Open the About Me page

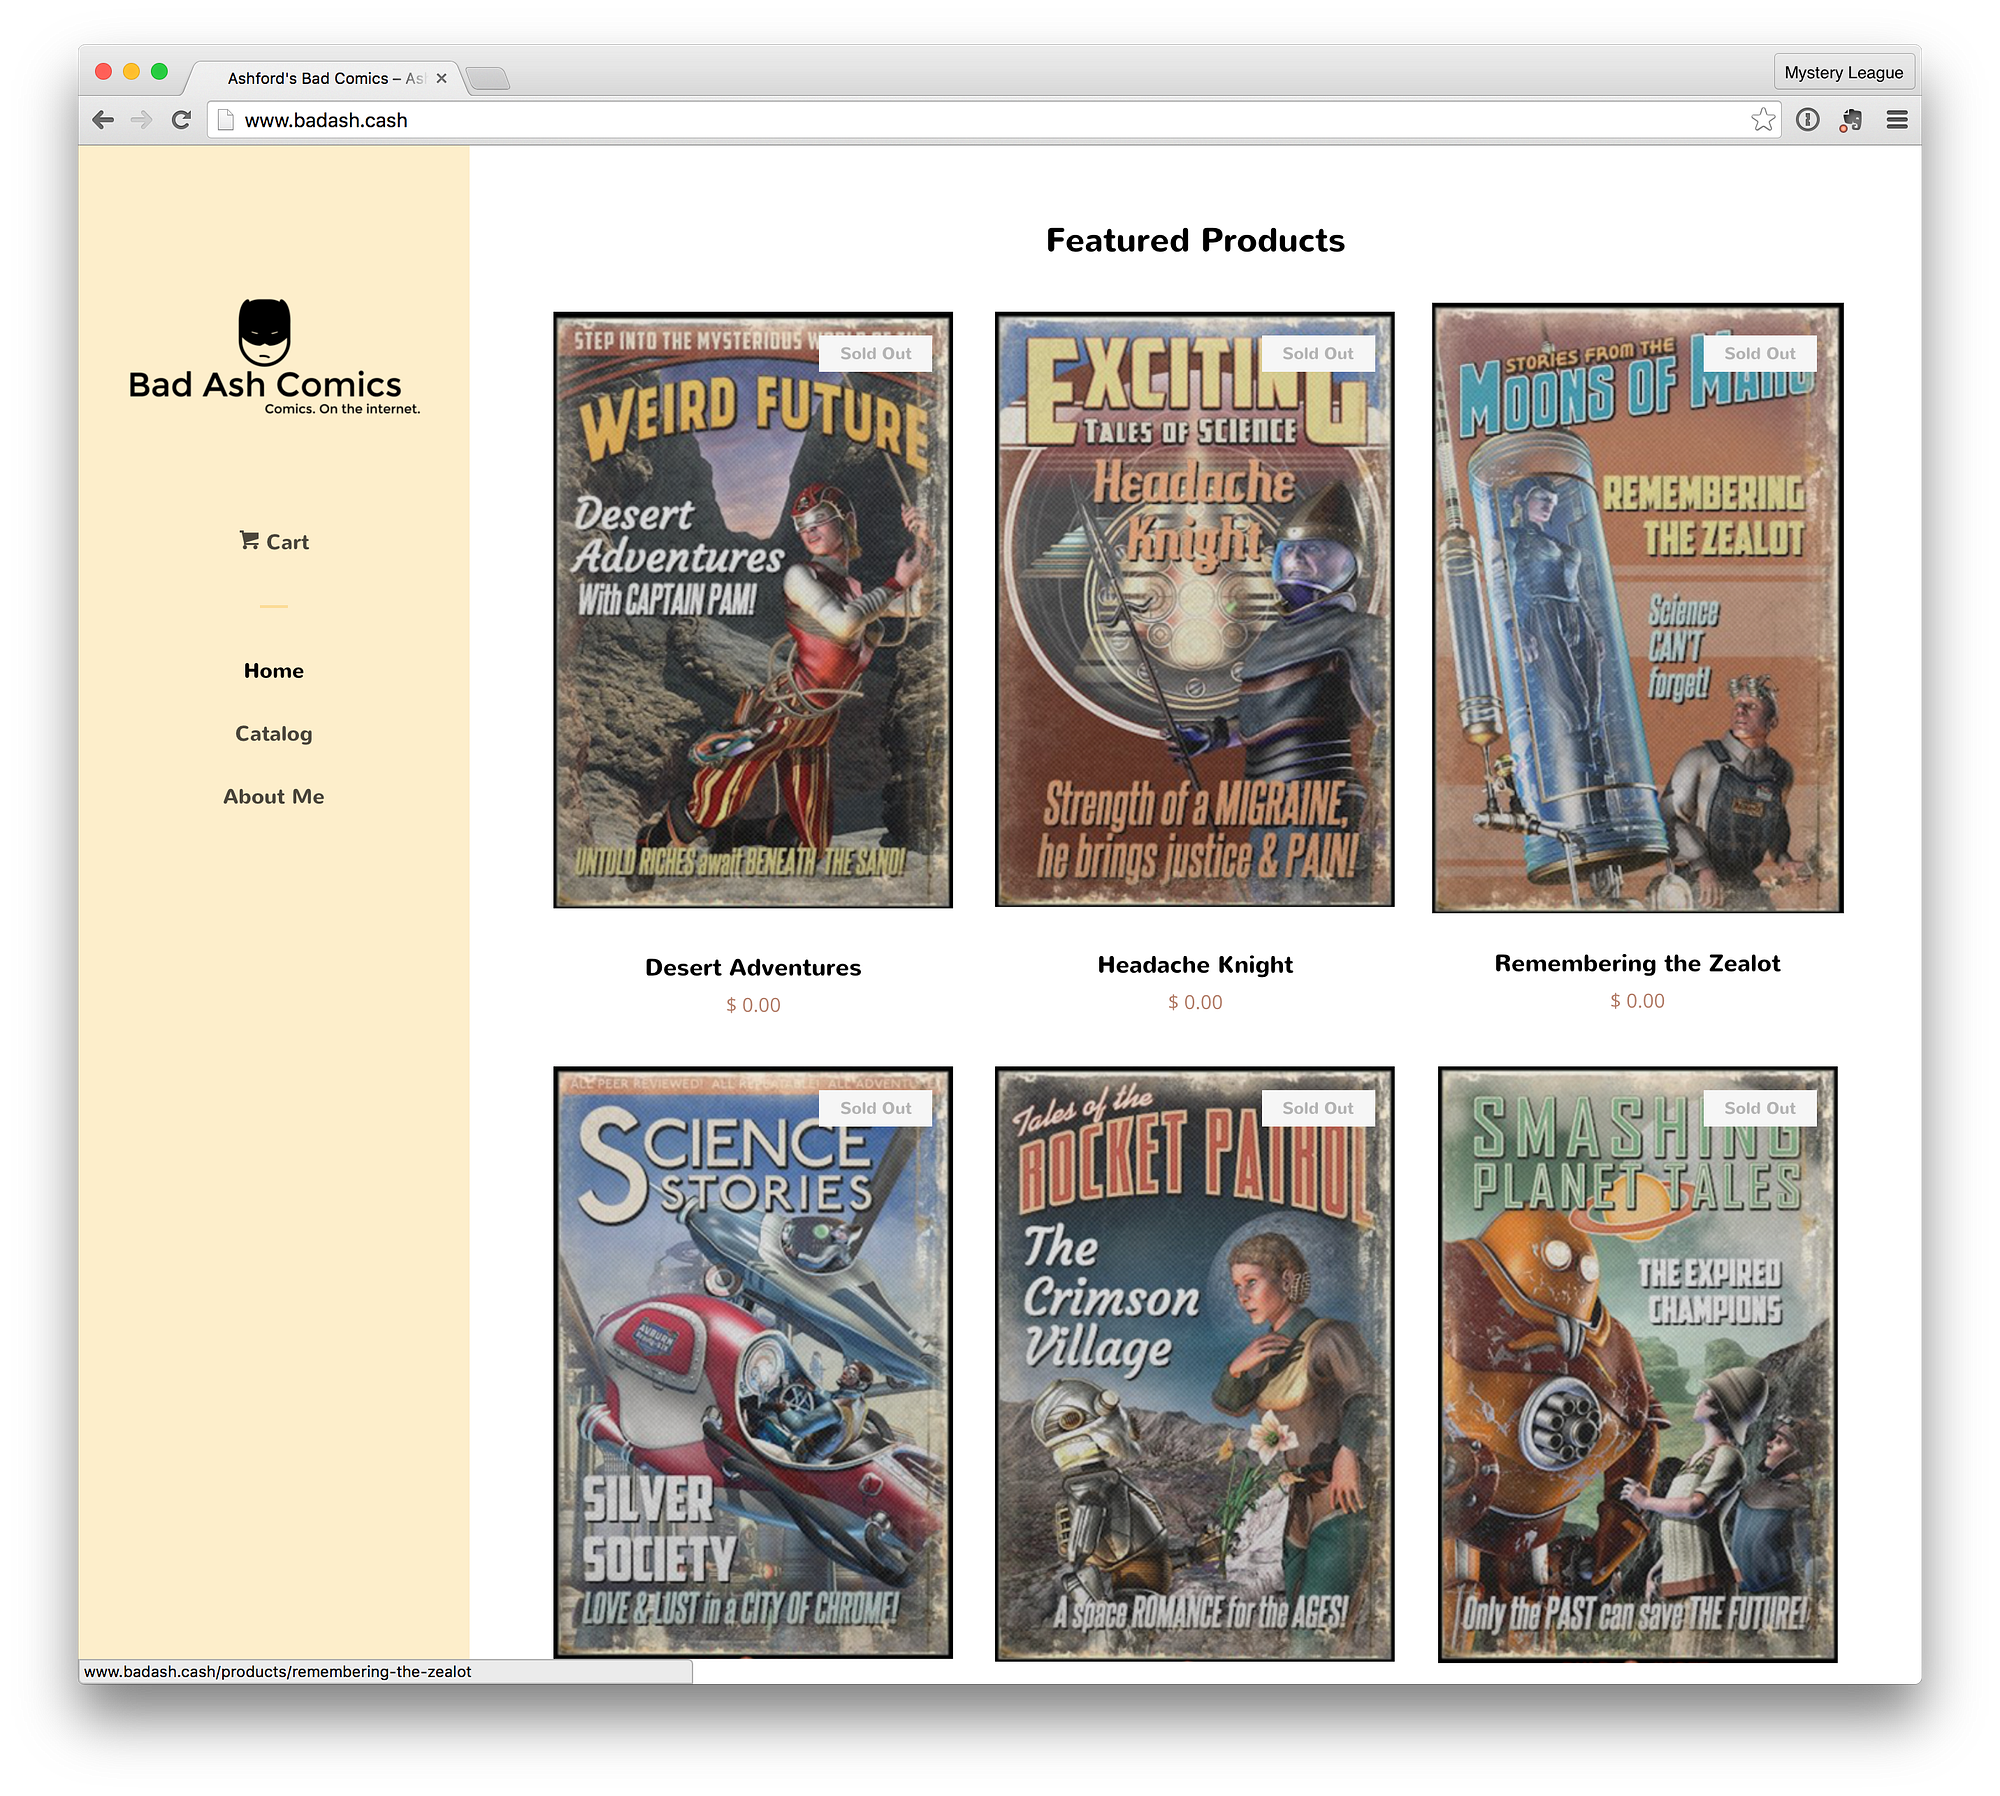point(274,797)
